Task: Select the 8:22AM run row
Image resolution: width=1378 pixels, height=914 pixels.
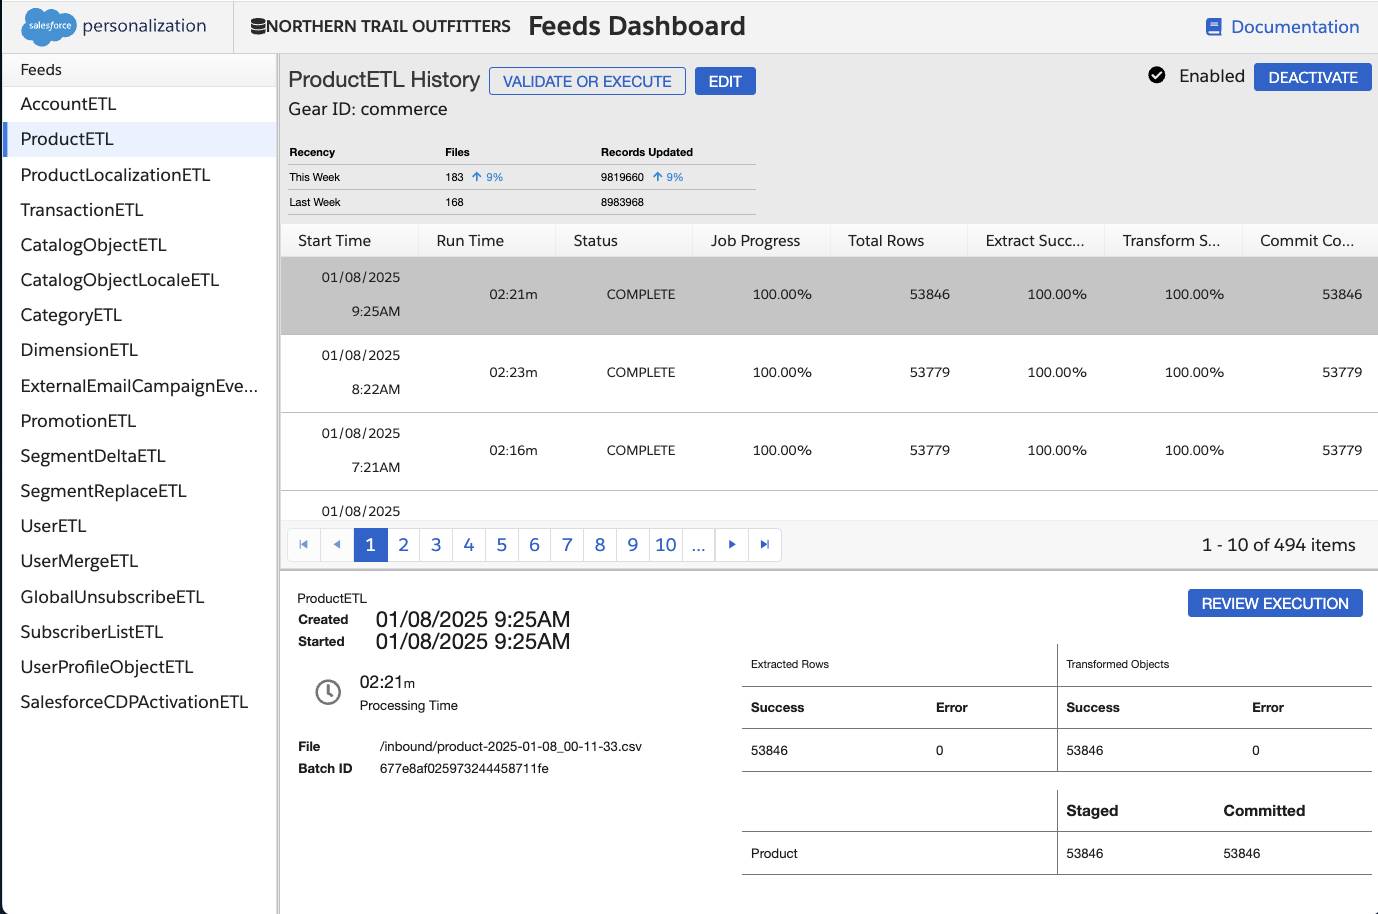Action: coord(829,373)
